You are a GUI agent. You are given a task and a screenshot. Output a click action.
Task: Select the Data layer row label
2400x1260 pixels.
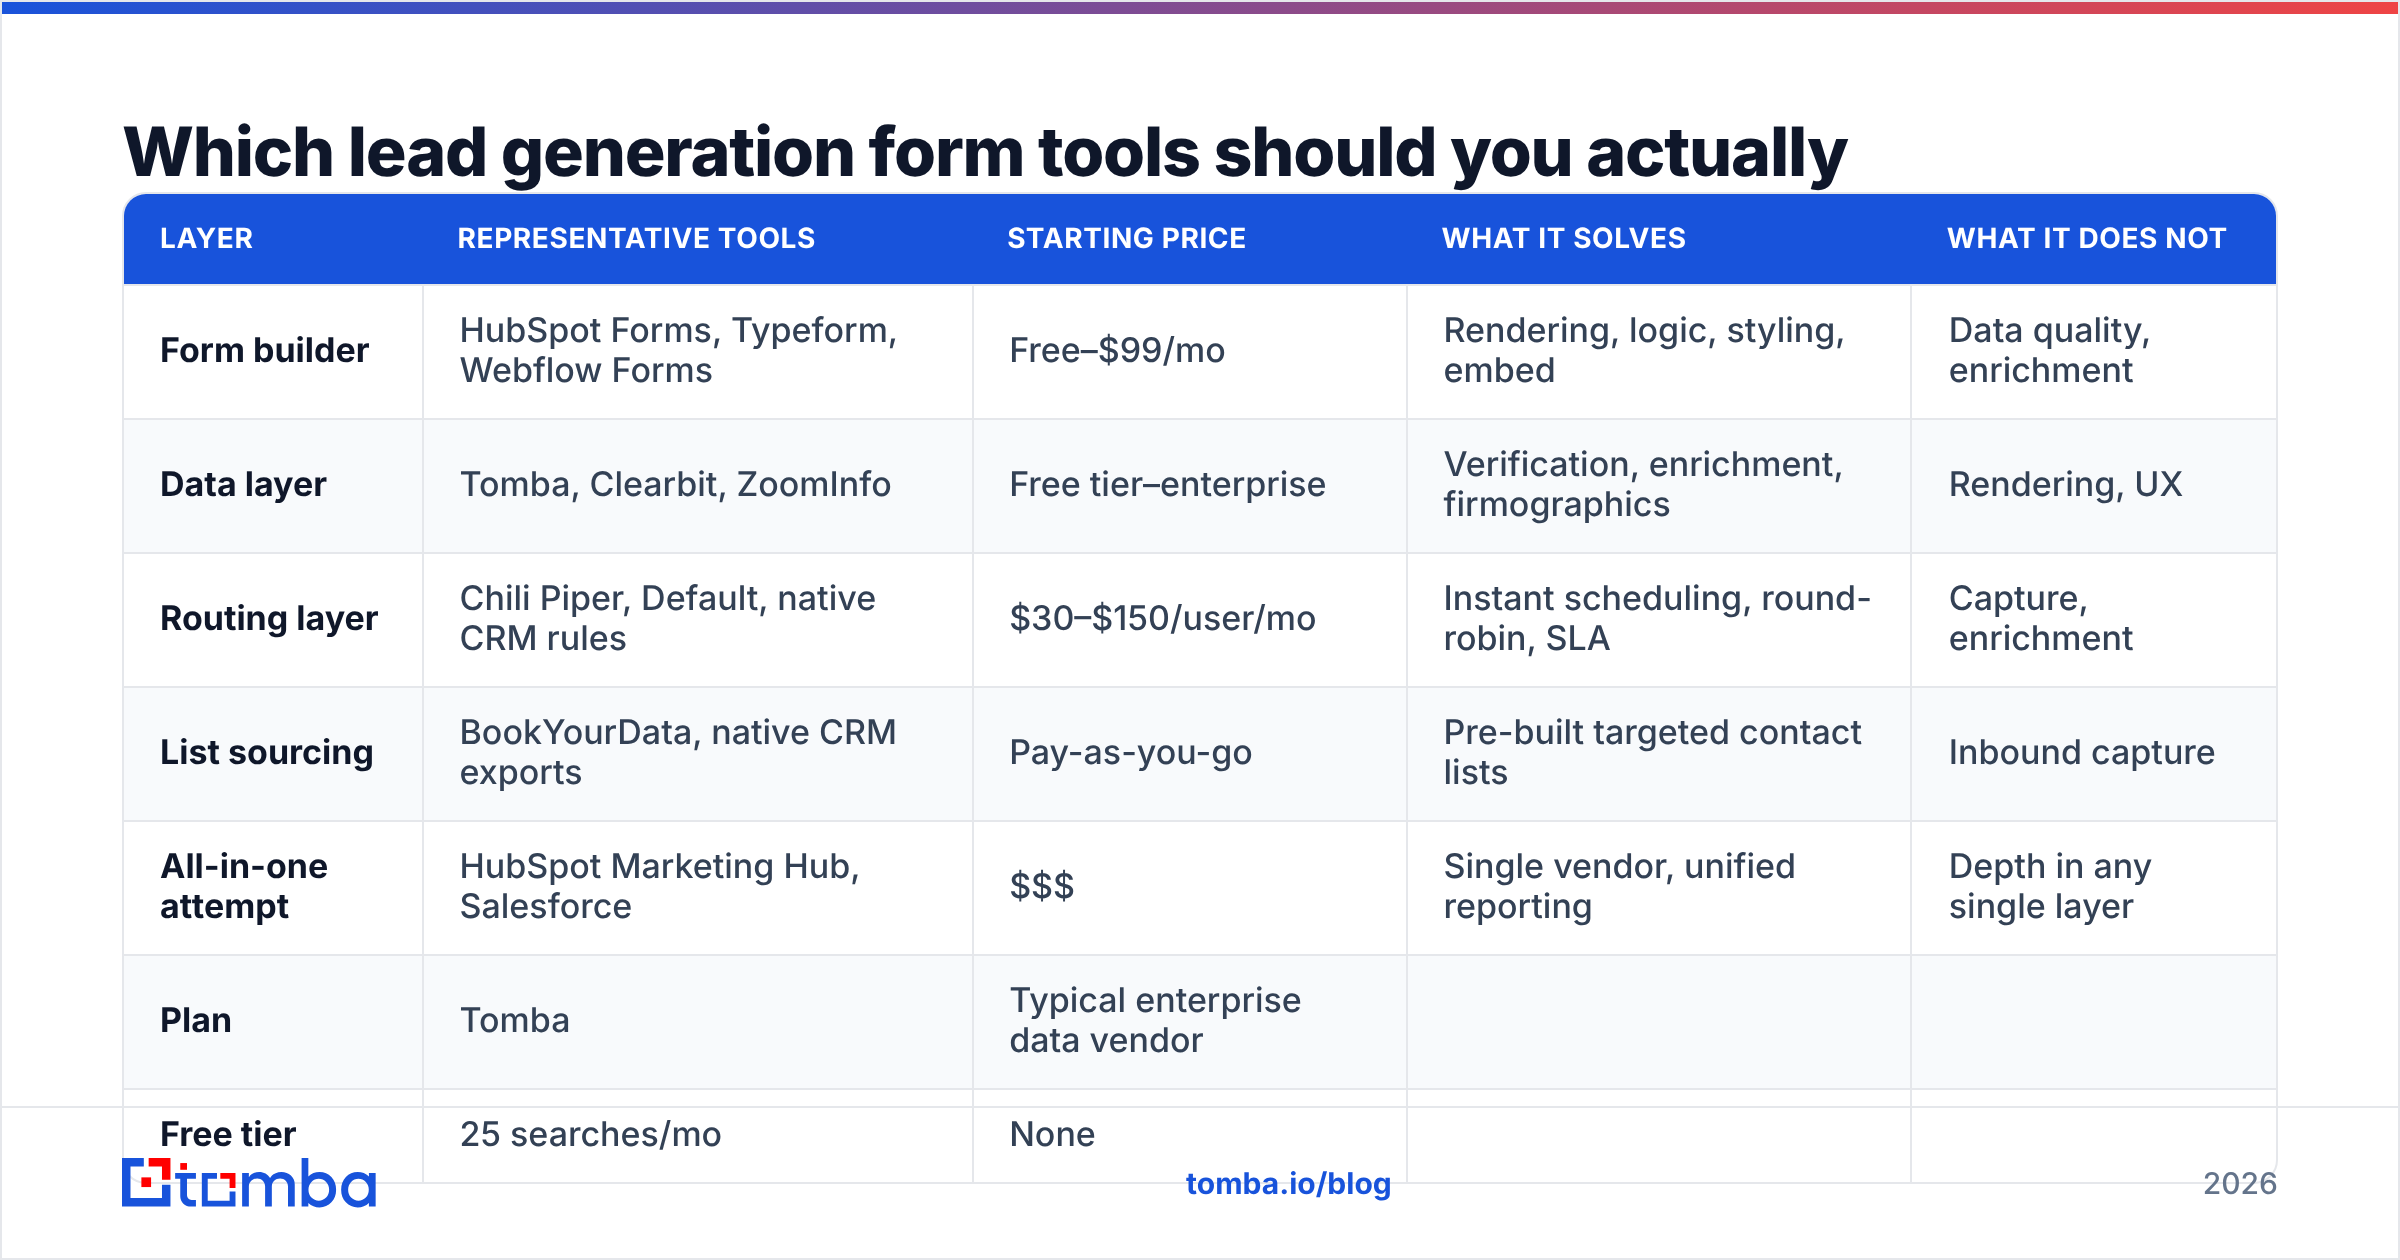pos(243,485)
